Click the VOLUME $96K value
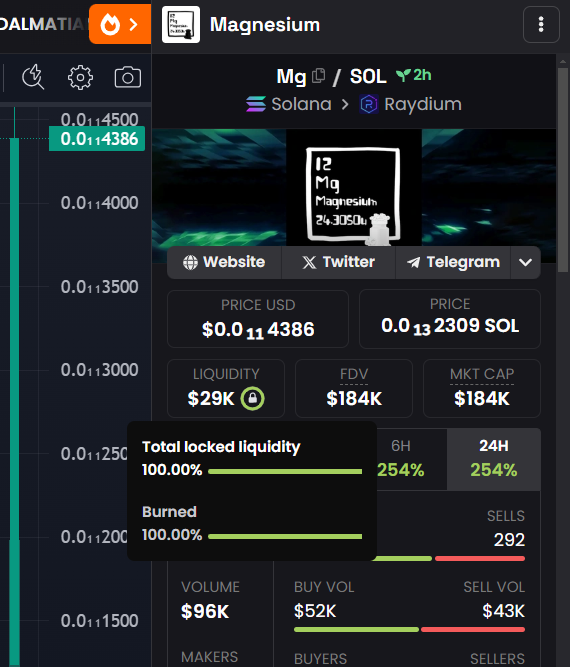 pyautogui.click(x=205, y=611)
